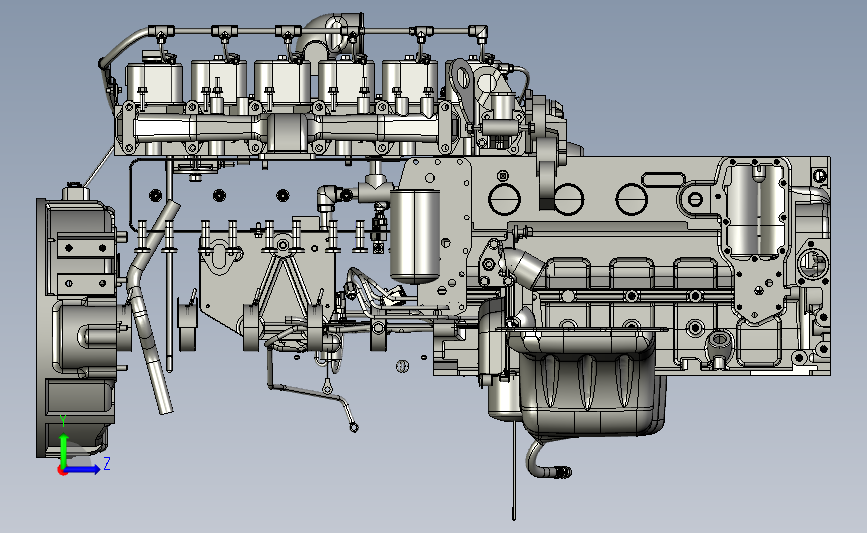Viewport: 867px width, 533px height.
Task: Click the "Y" axis label
Action: [63, 421]
